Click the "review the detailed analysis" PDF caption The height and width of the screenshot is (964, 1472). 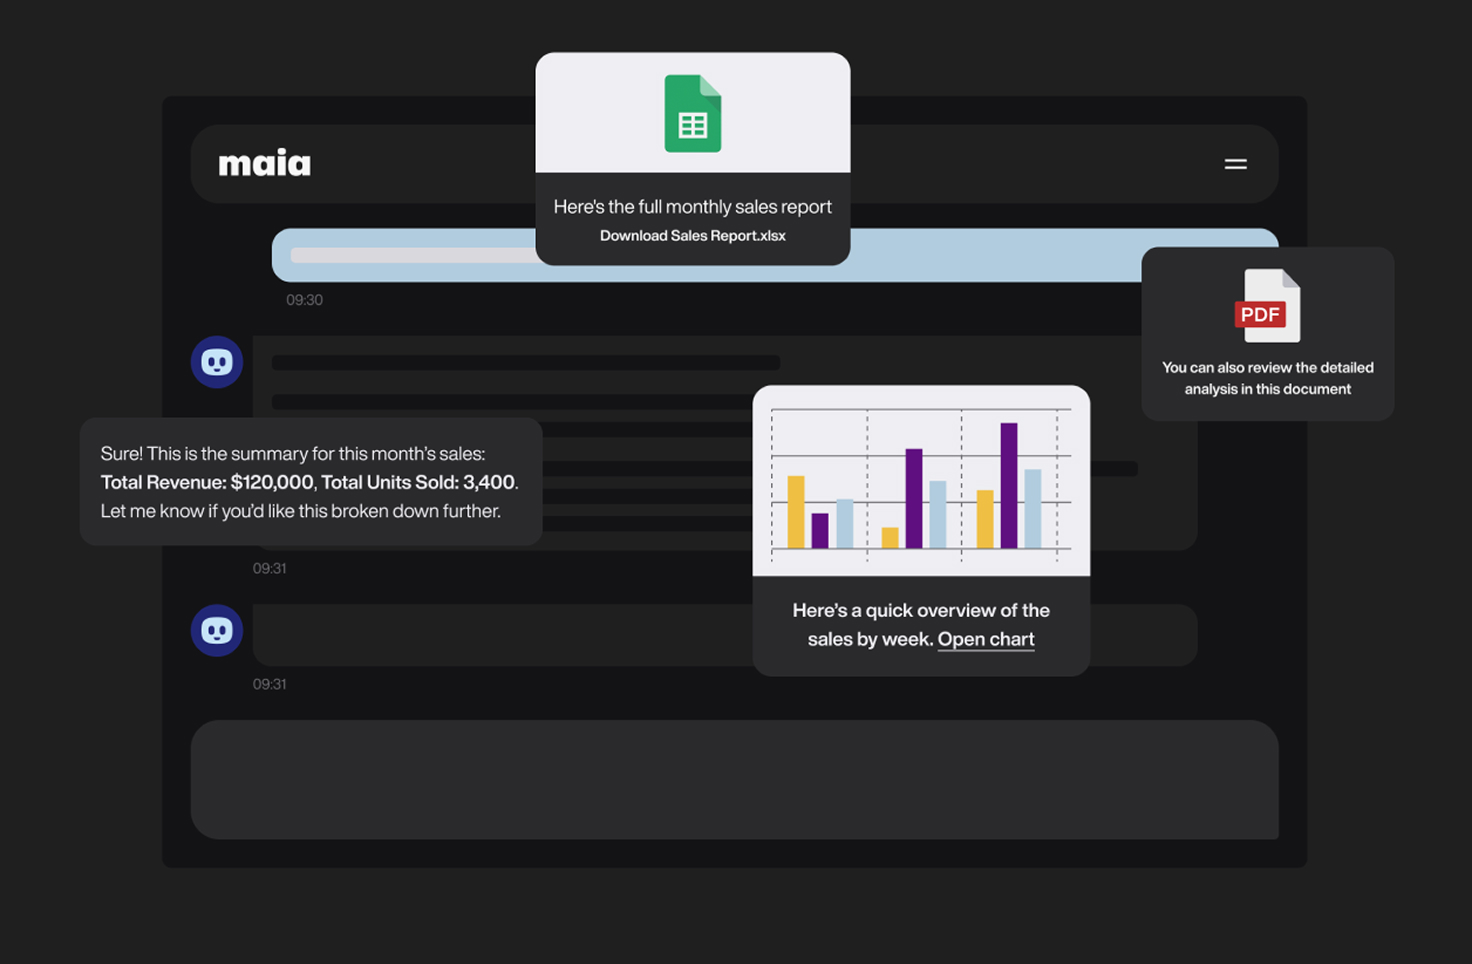[1267, 378]
